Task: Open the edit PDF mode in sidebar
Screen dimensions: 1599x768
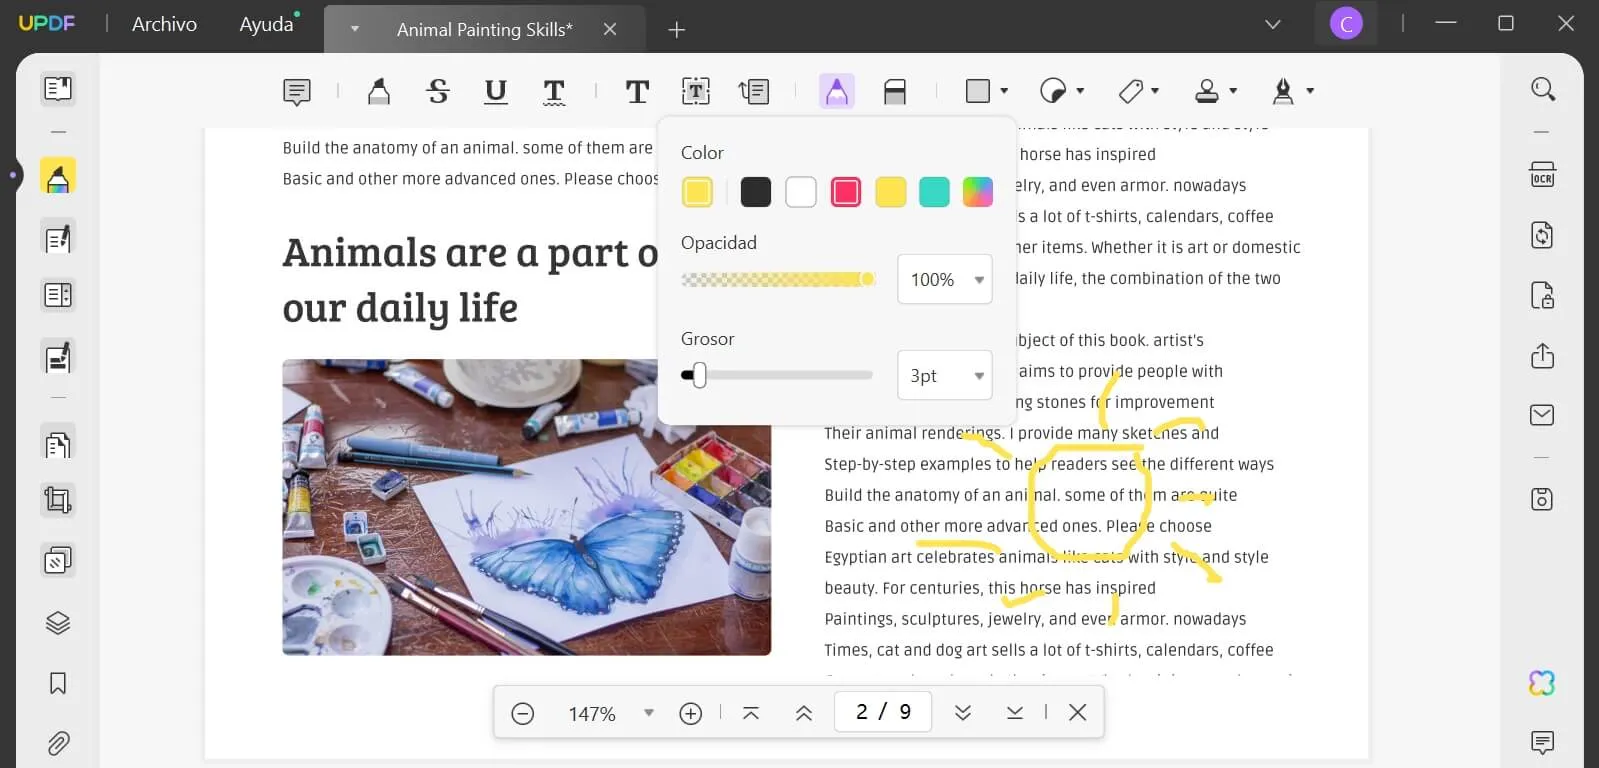Action: click(58, 238)
